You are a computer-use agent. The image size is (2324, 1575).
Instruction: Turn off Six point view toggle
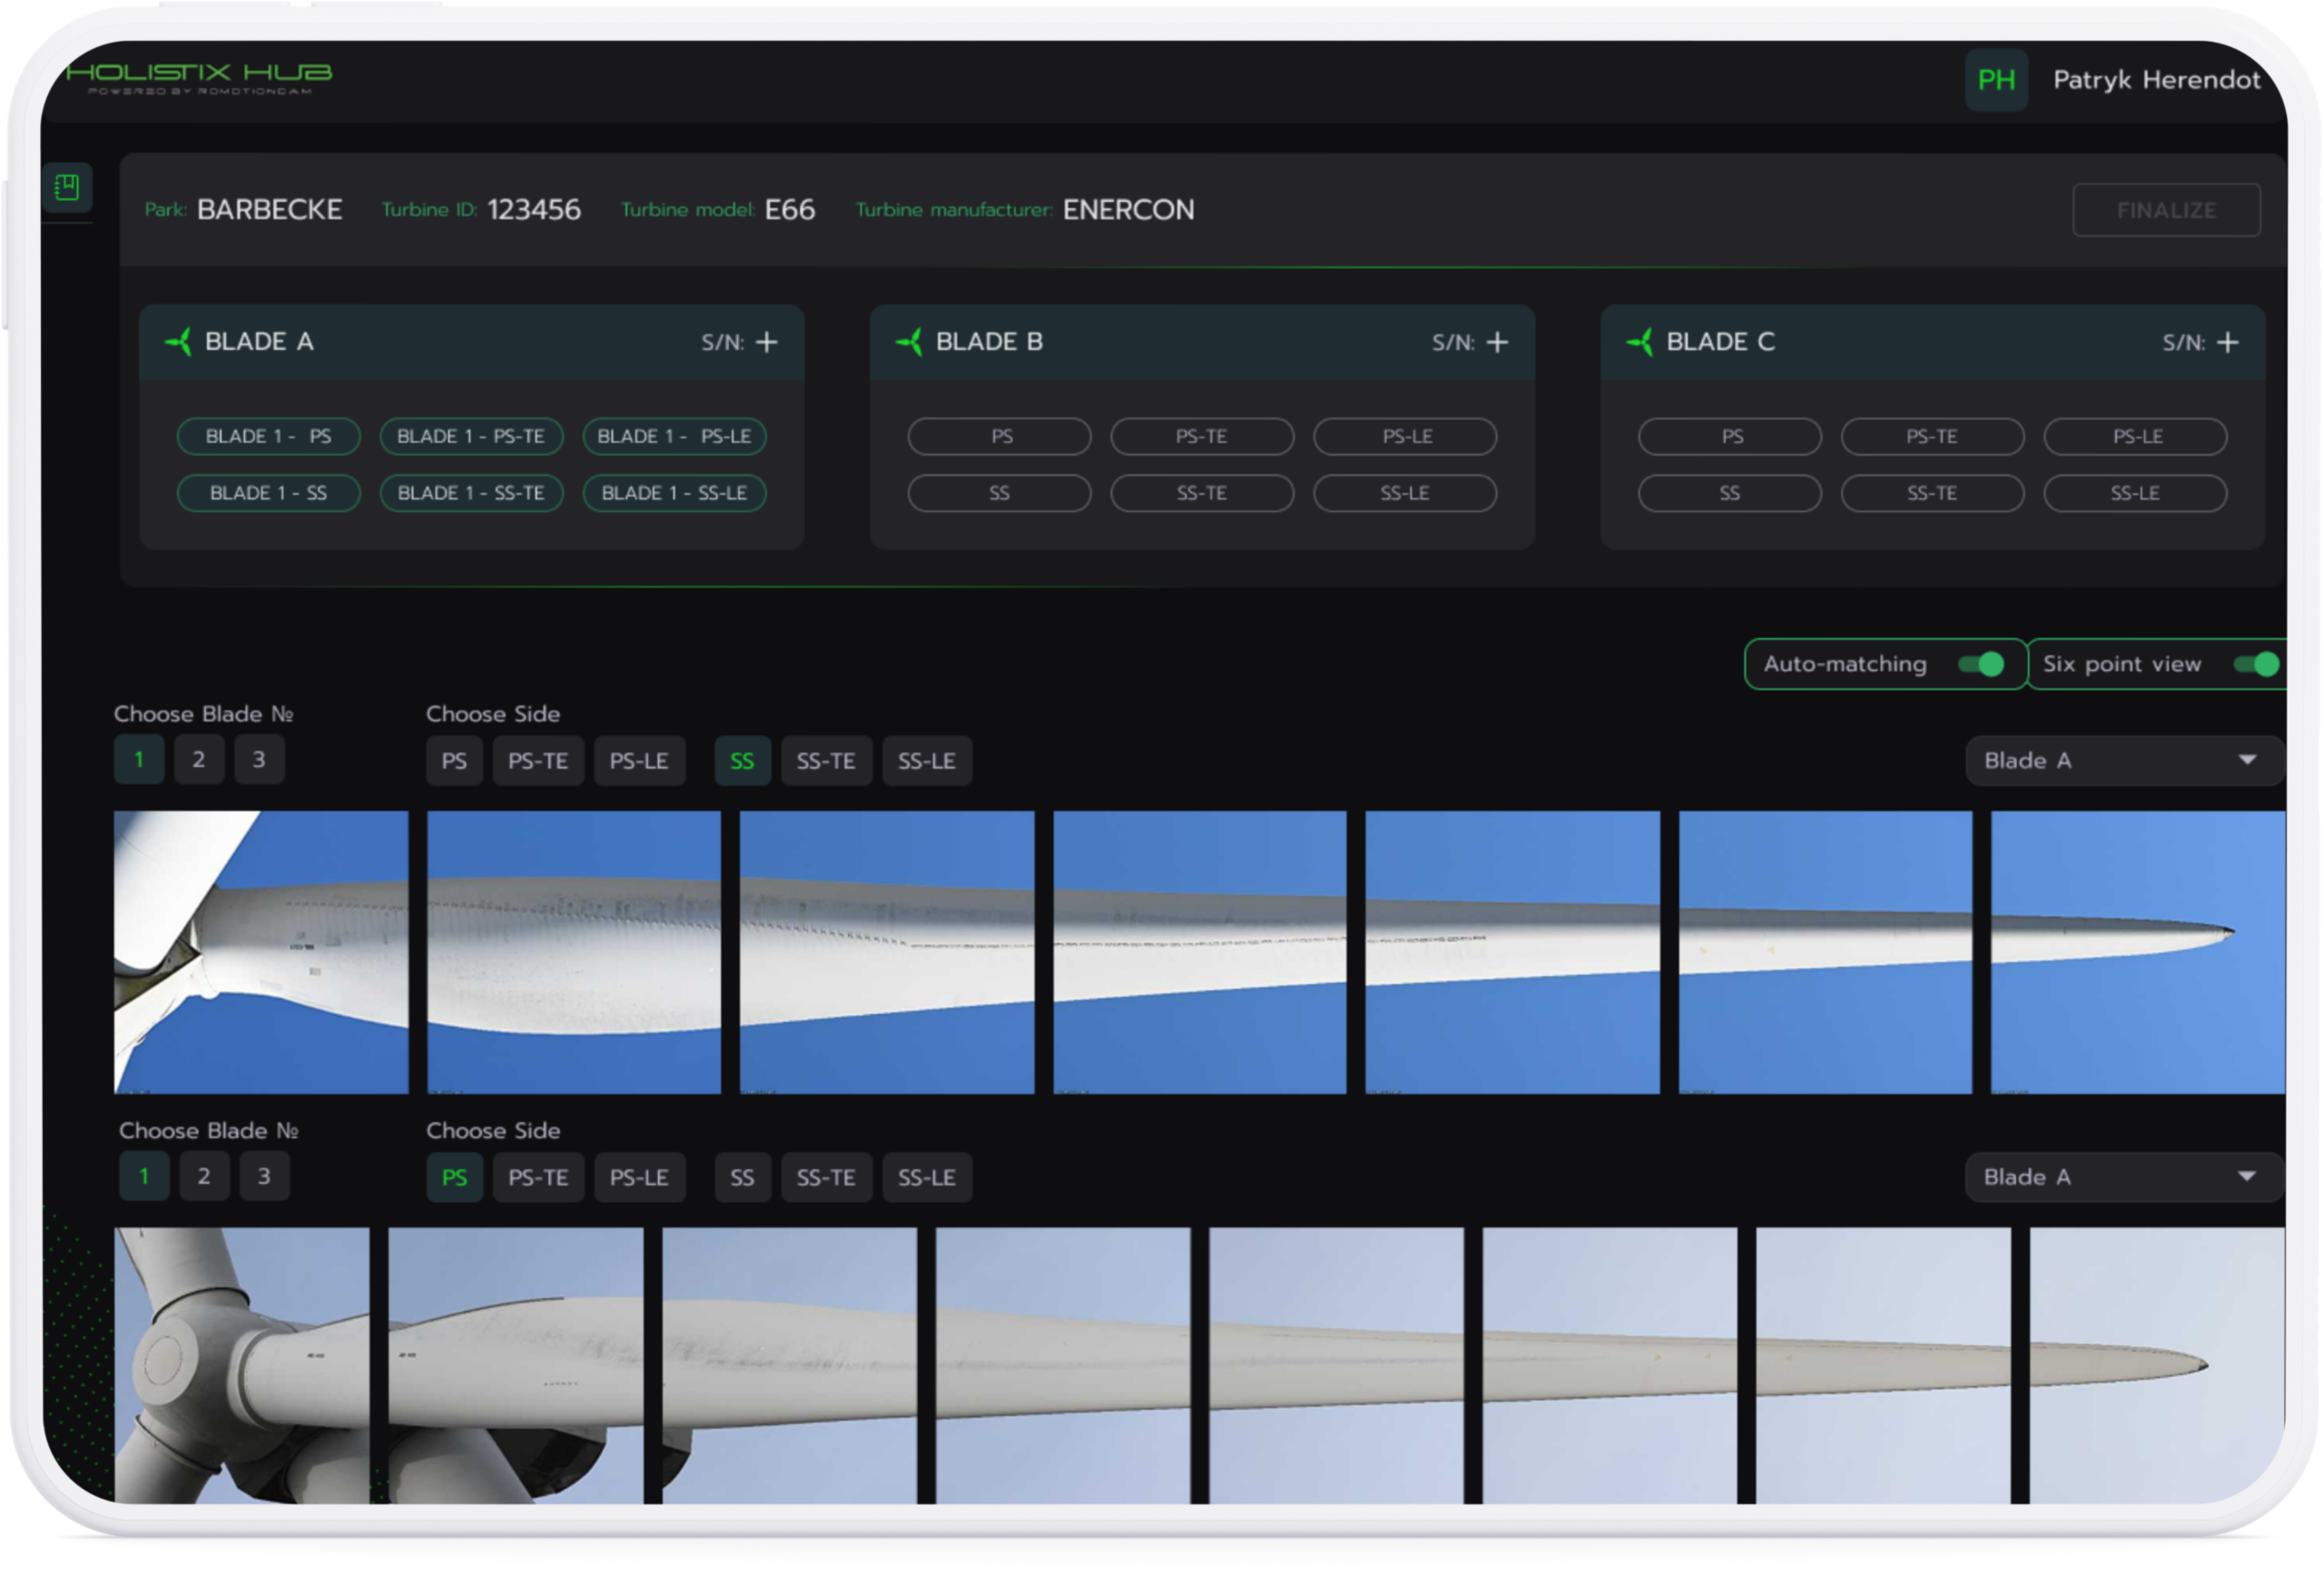click(x=2256, y=664)
